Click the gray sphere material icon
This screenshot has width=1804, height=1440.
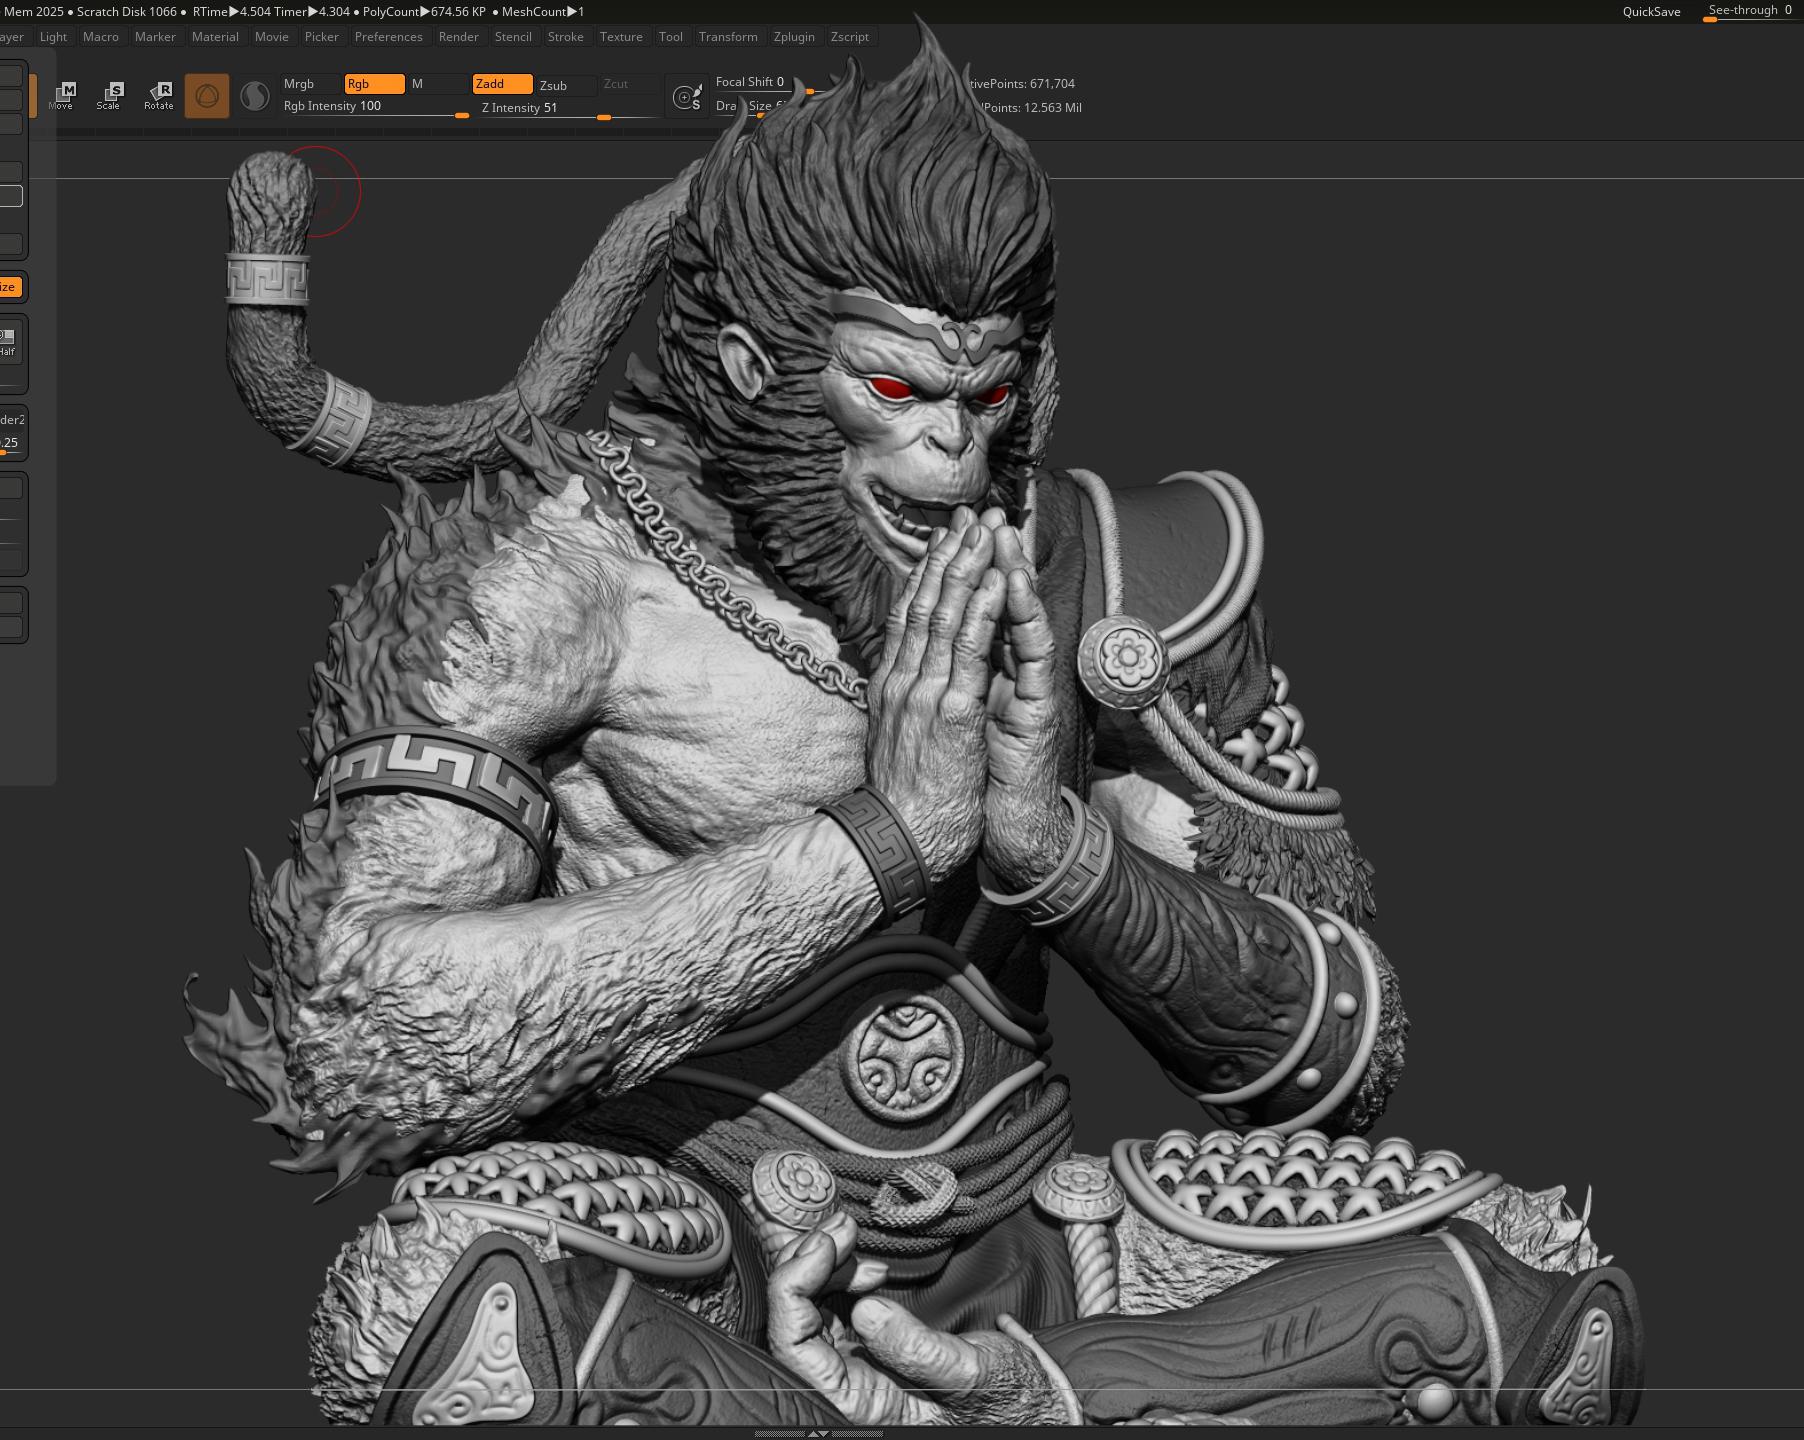coord(255,96)
